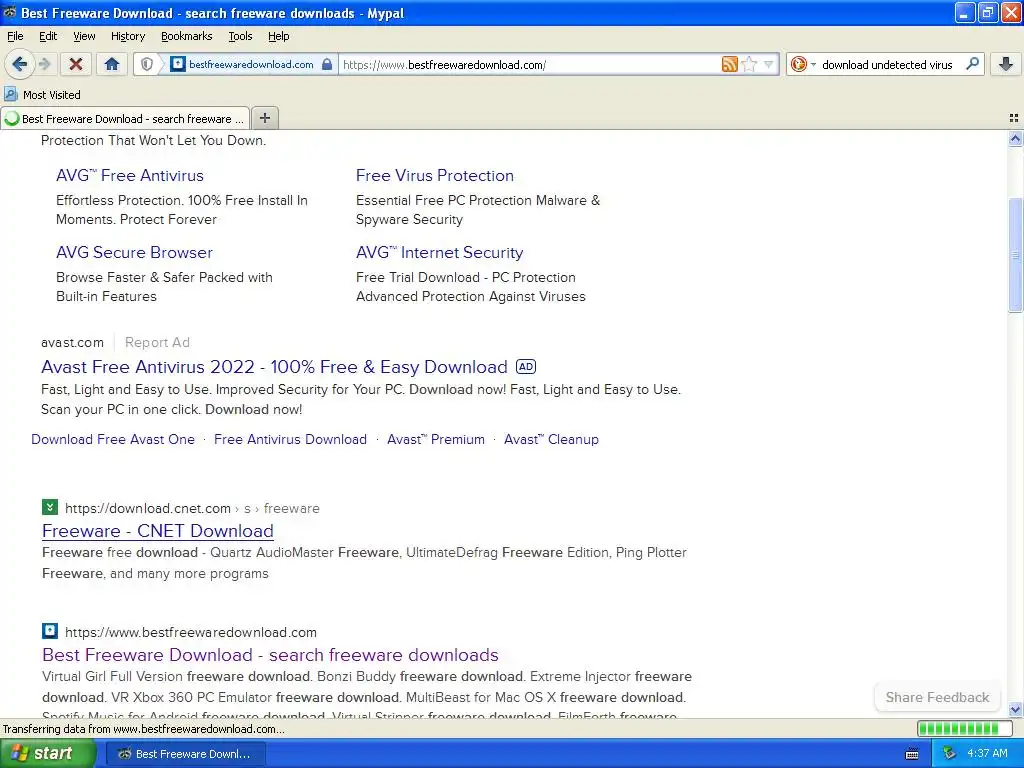Screen dimensions: 1024x768
Task: Click the Forward arrow button
Action: pyautogui.click(x=45, y=64)
